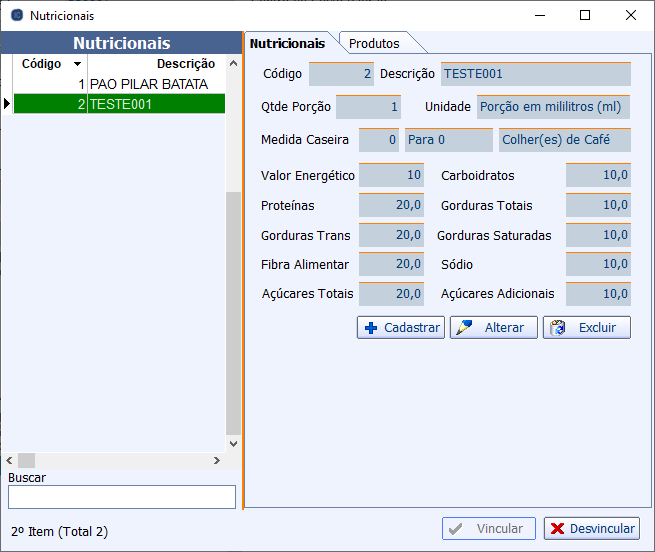The width and height of the screenshot is (655, 552).
Task: Click the Valor Energético field
Action: [391, 176]
